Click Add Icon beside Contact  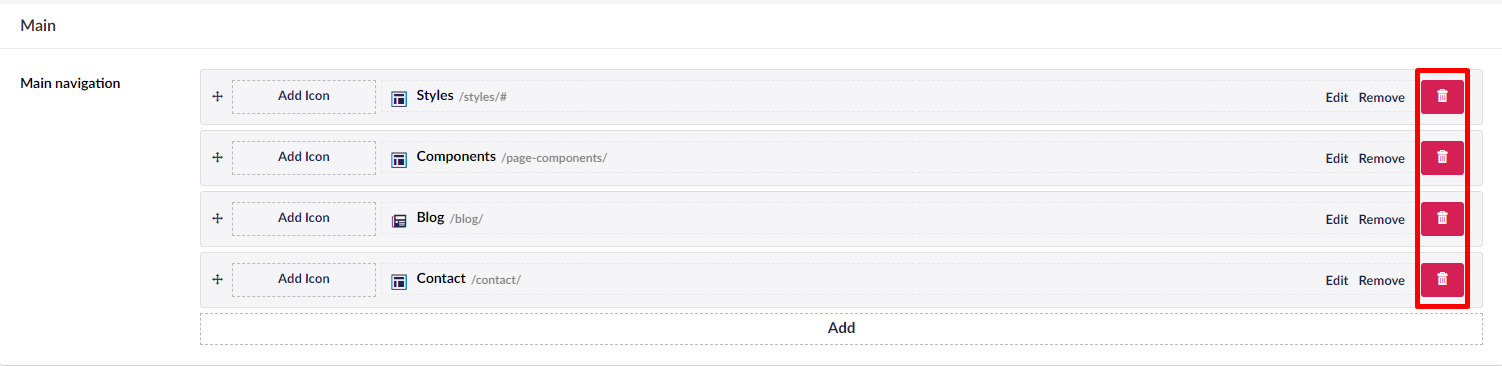click(304, 280)
